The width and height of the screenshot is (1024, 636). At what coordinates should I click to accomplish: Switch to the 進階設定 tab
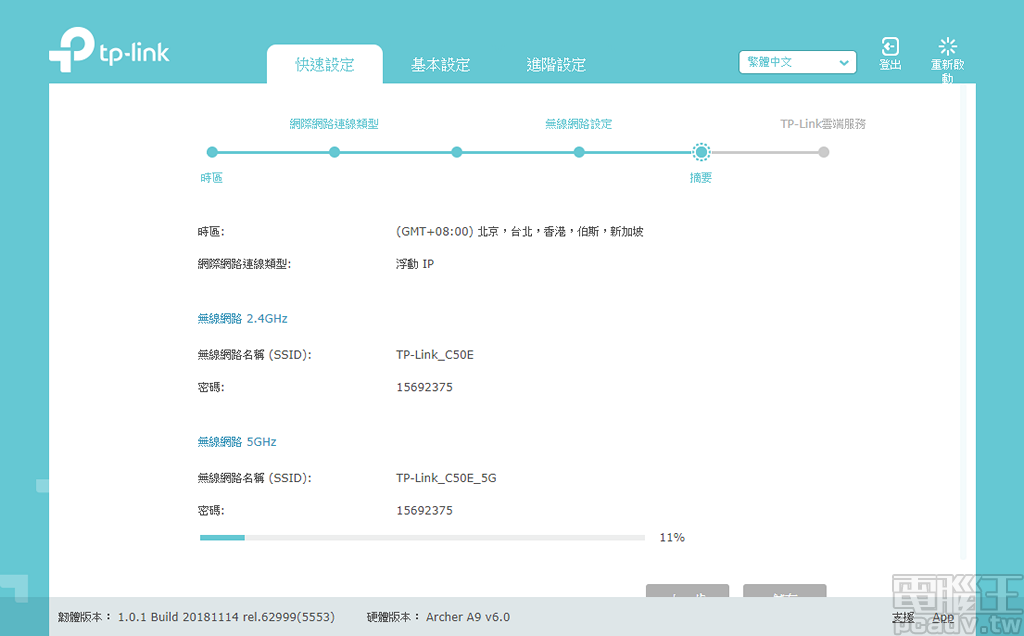pyautogui.click(x=557, y=63)
